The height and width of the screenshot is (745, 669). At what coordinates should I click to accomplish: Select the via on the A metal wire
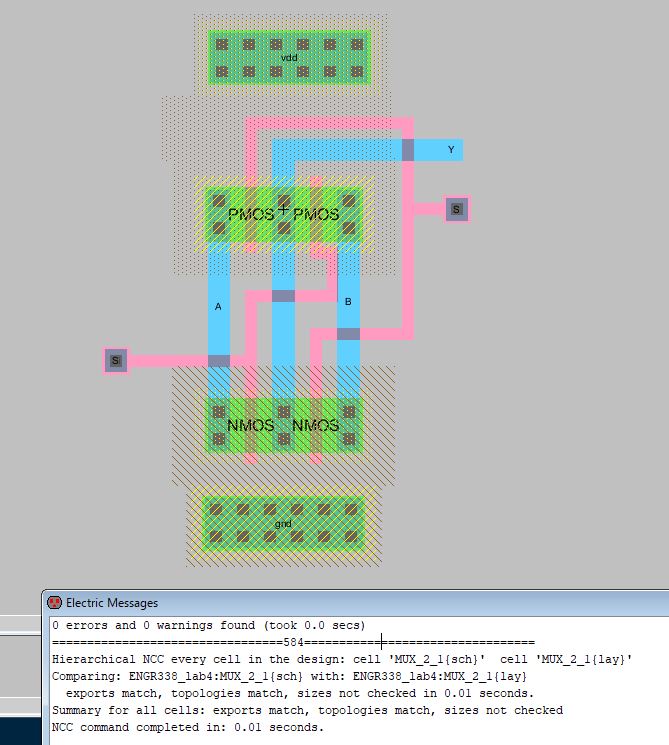218,361
